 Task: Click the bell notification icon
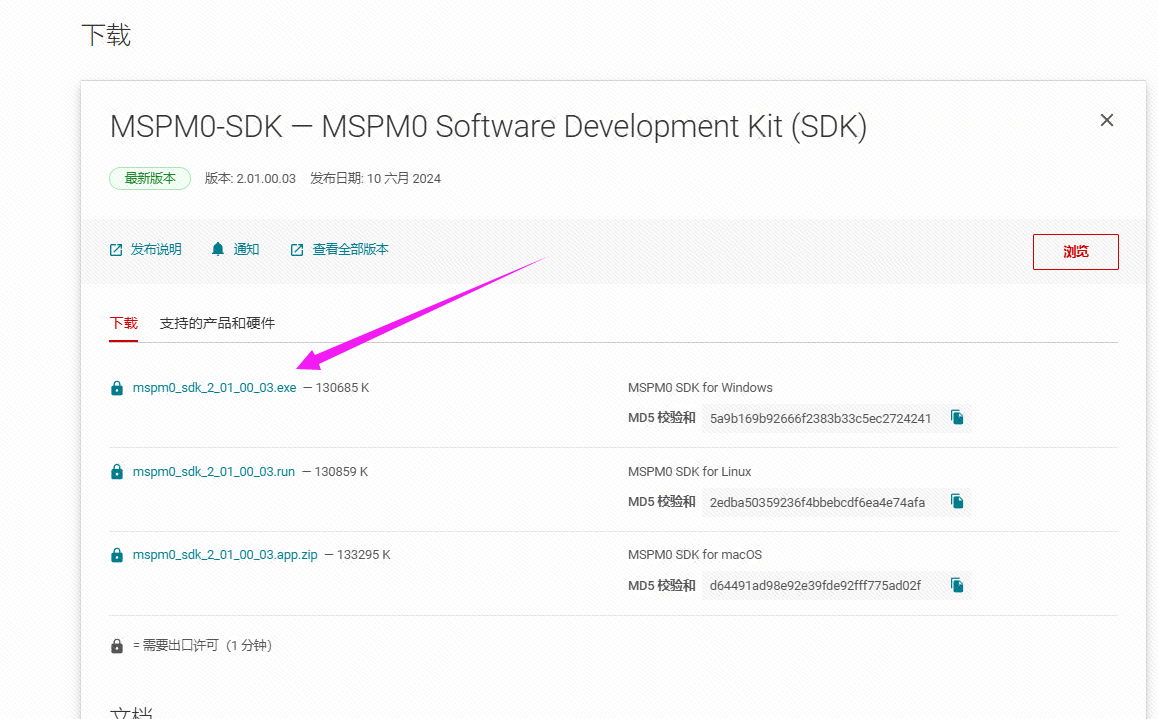click(x=218, y=249)
